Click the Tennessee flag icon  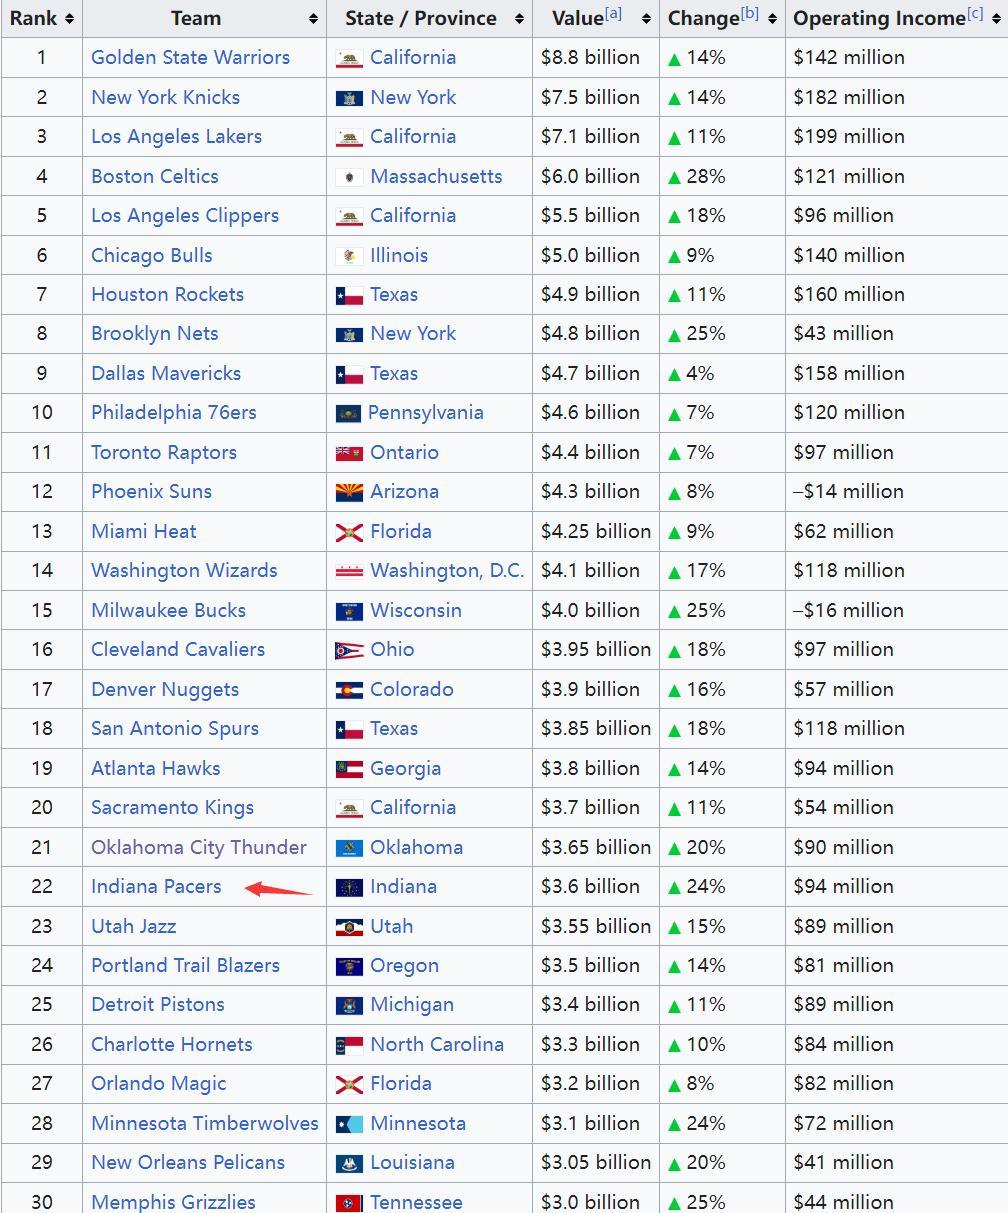click(x=348, y=1203)
